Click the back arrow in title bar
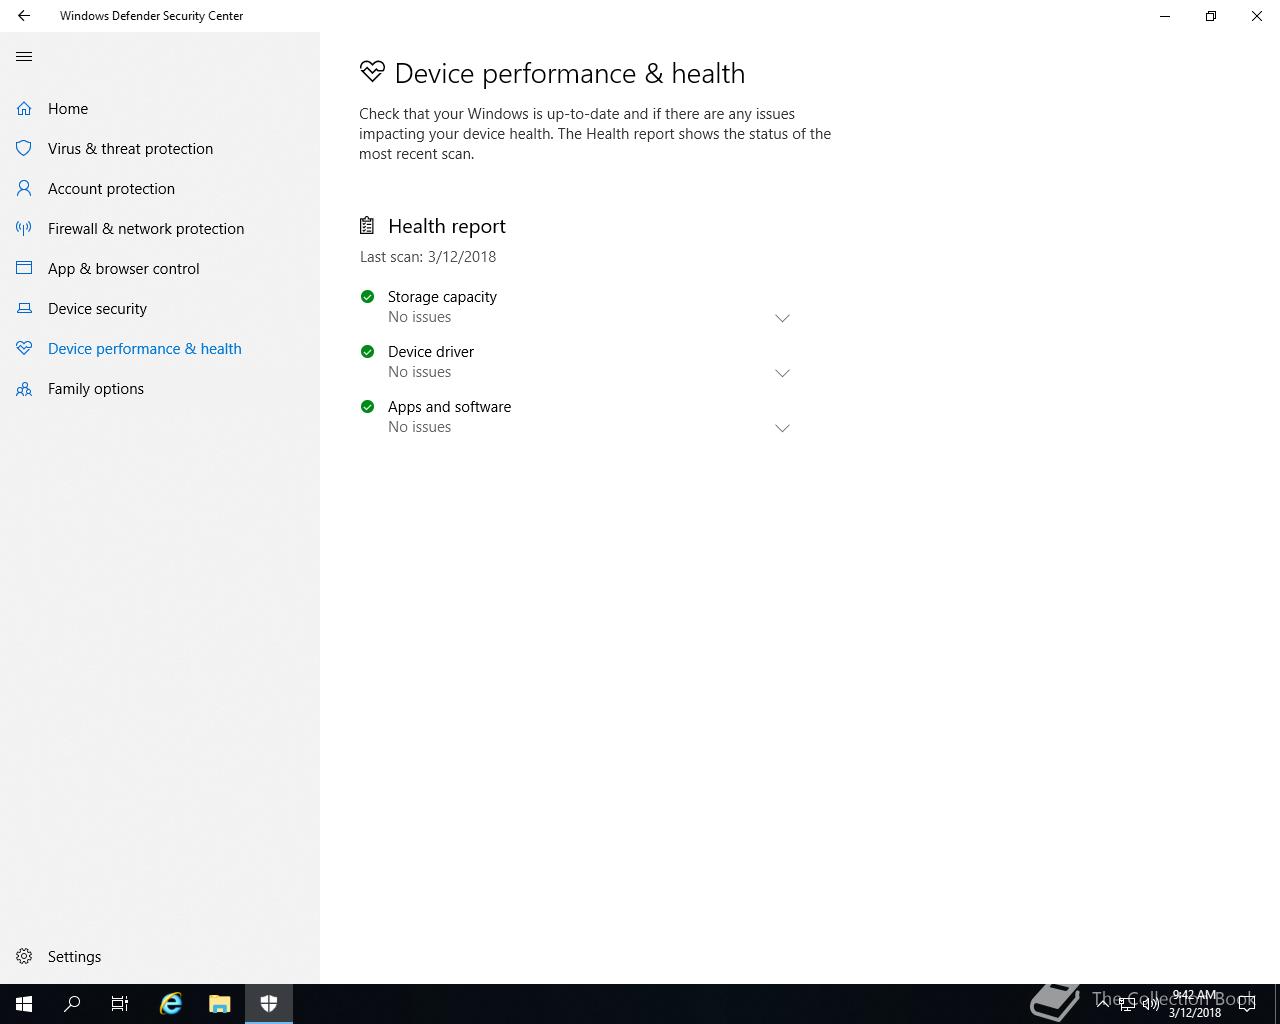 pos(24,16)
